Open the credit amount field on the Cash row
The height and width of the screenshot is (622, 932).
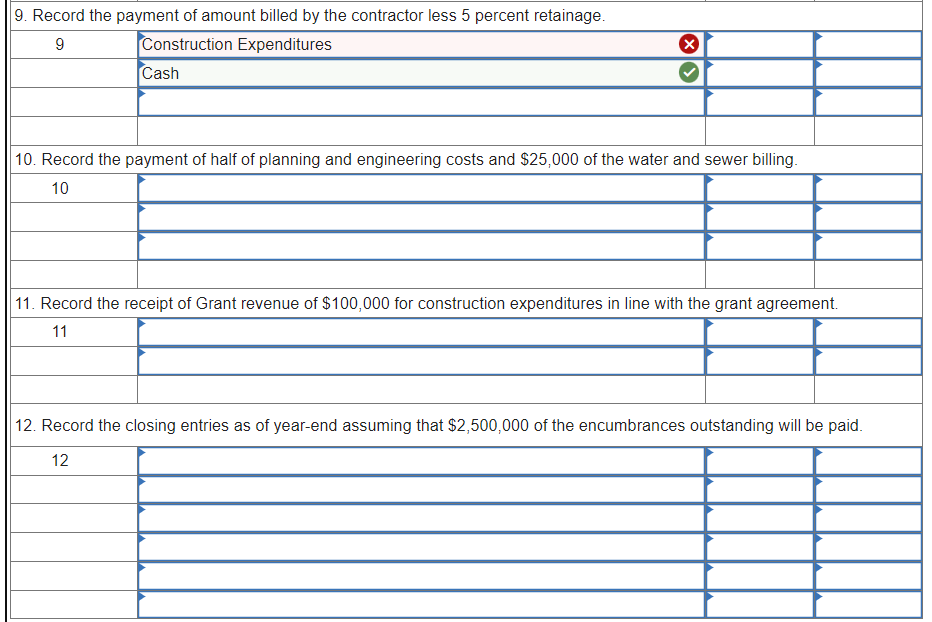[x=866, y=72]
